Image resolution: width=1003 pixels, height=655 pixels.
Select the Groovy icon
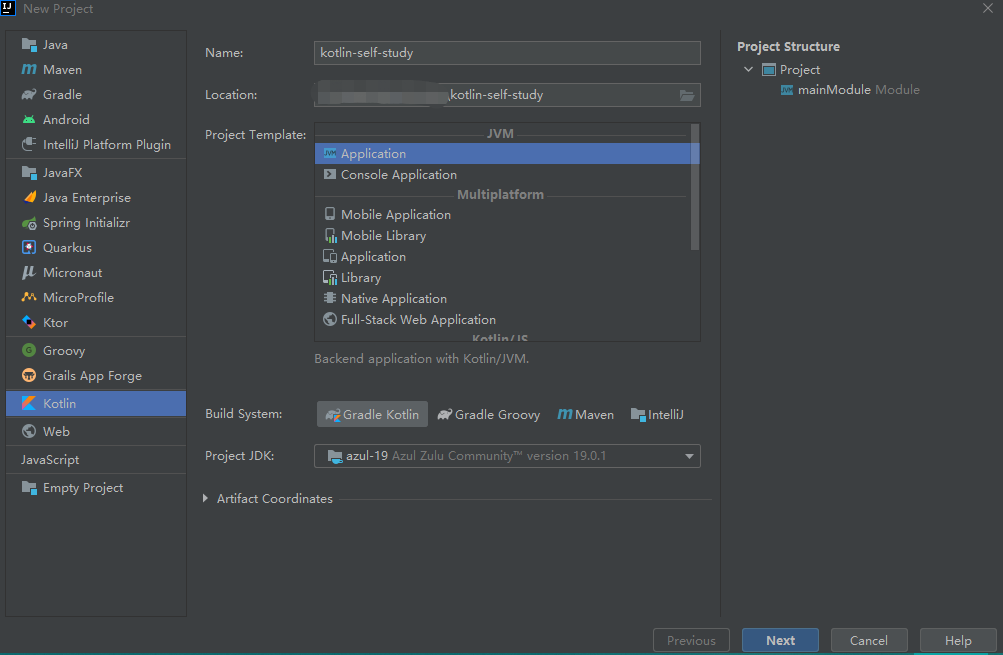coord(29,351)
